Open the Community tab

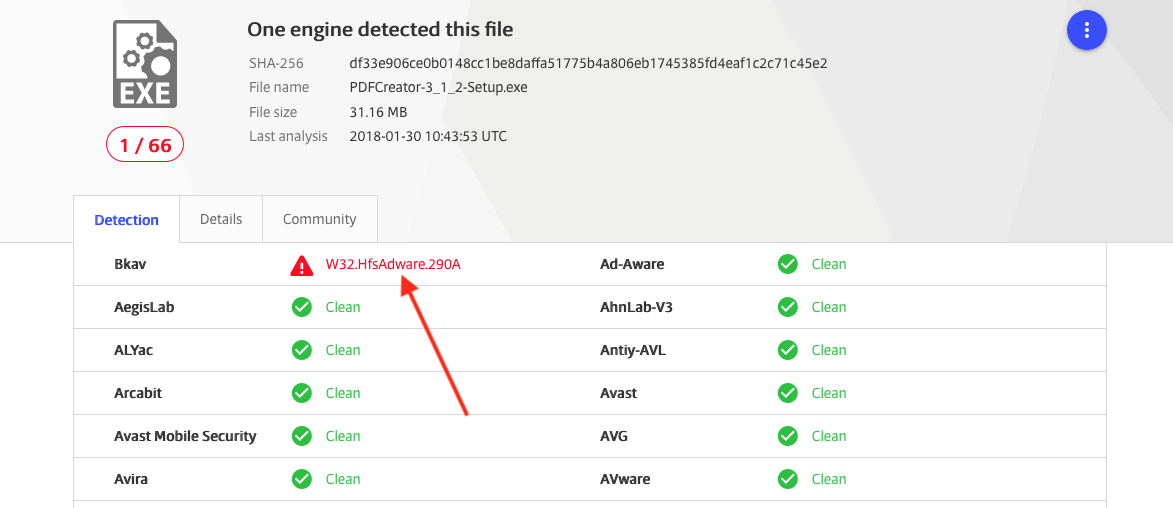tap(319, 219)
